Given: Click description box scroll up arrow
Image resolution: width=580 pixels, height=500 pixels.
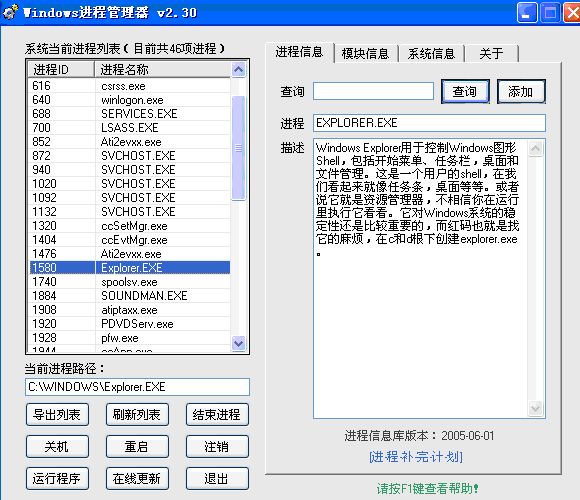Looking at the screenshot, I should tap(536, 149).
